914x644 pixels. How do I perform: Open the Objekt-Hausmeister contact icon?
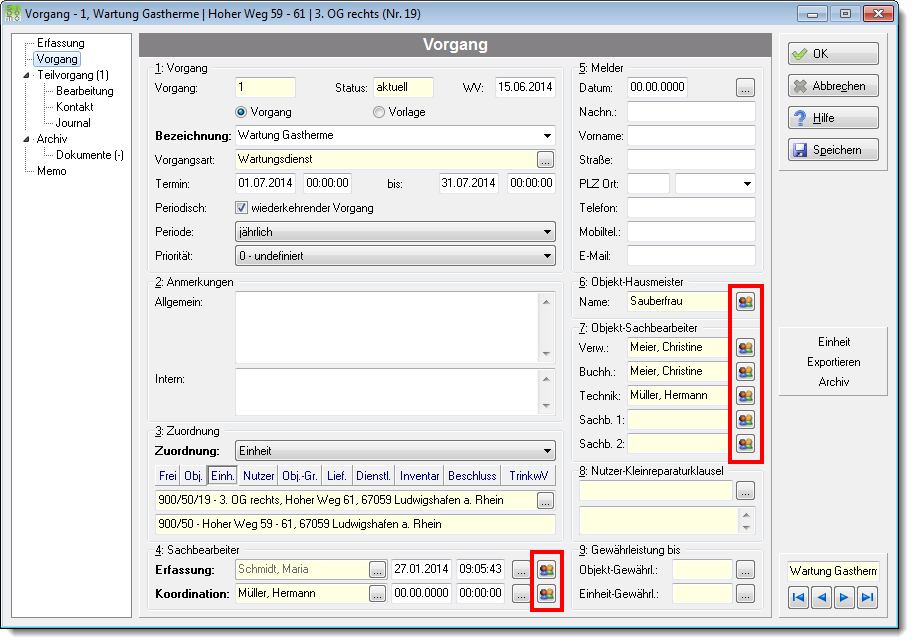pyautogui.click(x=745, y=302)
